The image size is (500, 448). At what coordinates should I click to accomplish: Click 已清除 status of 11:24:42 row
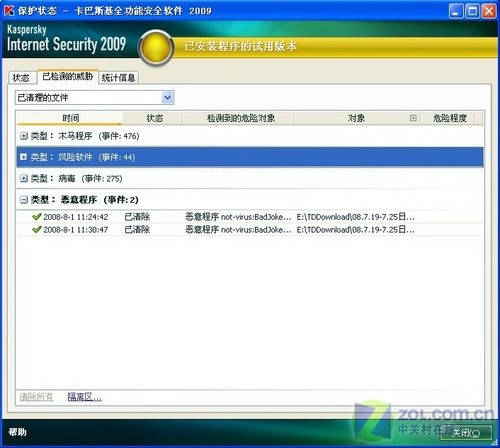point(137,217)
